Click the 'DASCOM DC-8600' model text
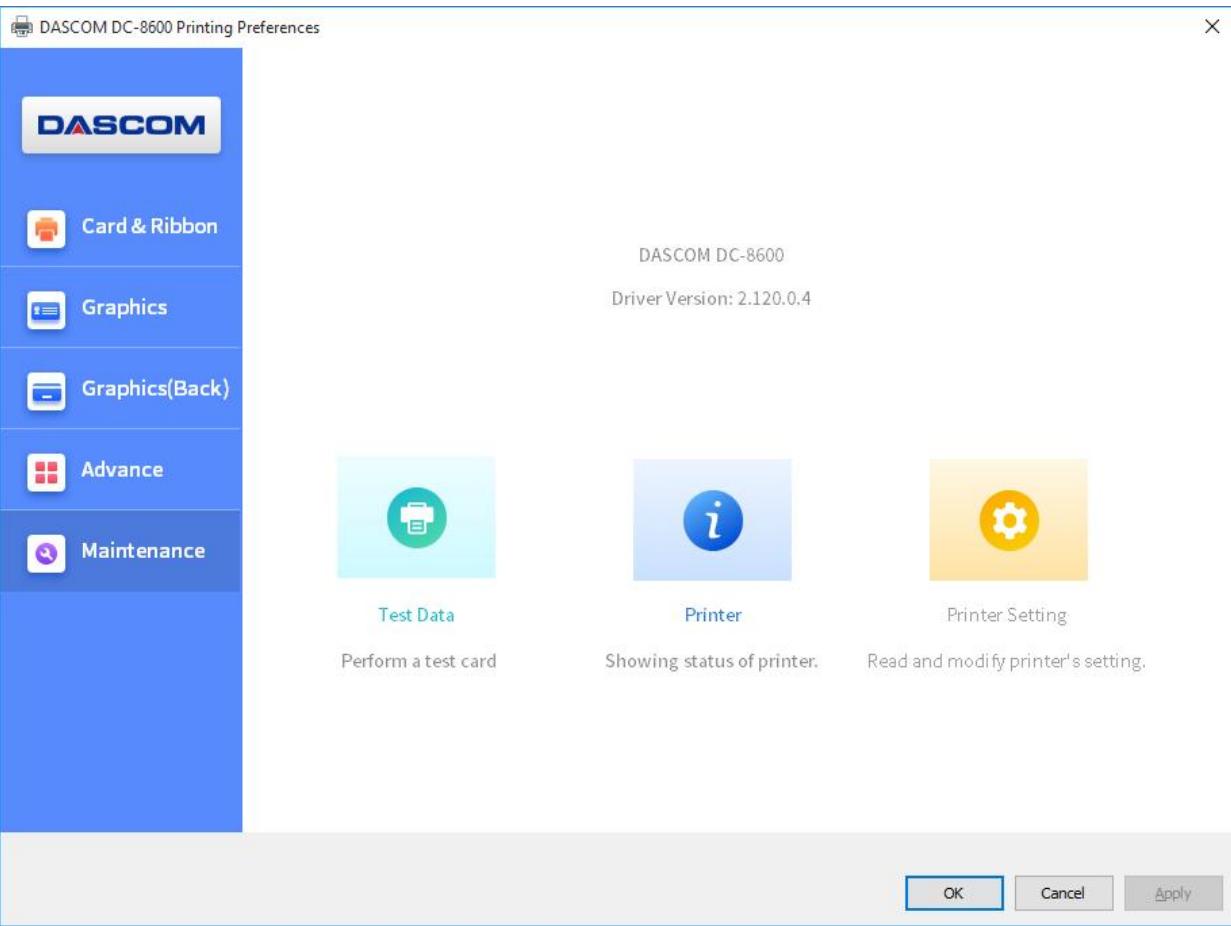1231x926 pixels. click(711, 255)
